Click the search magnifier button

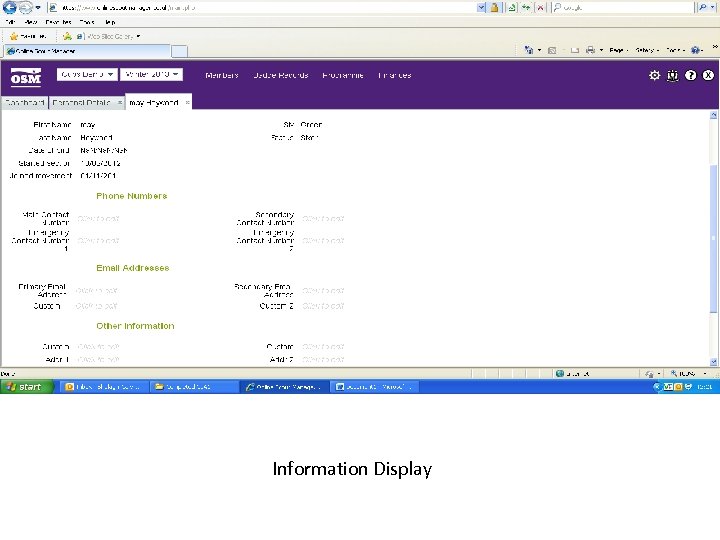[703, 7]
